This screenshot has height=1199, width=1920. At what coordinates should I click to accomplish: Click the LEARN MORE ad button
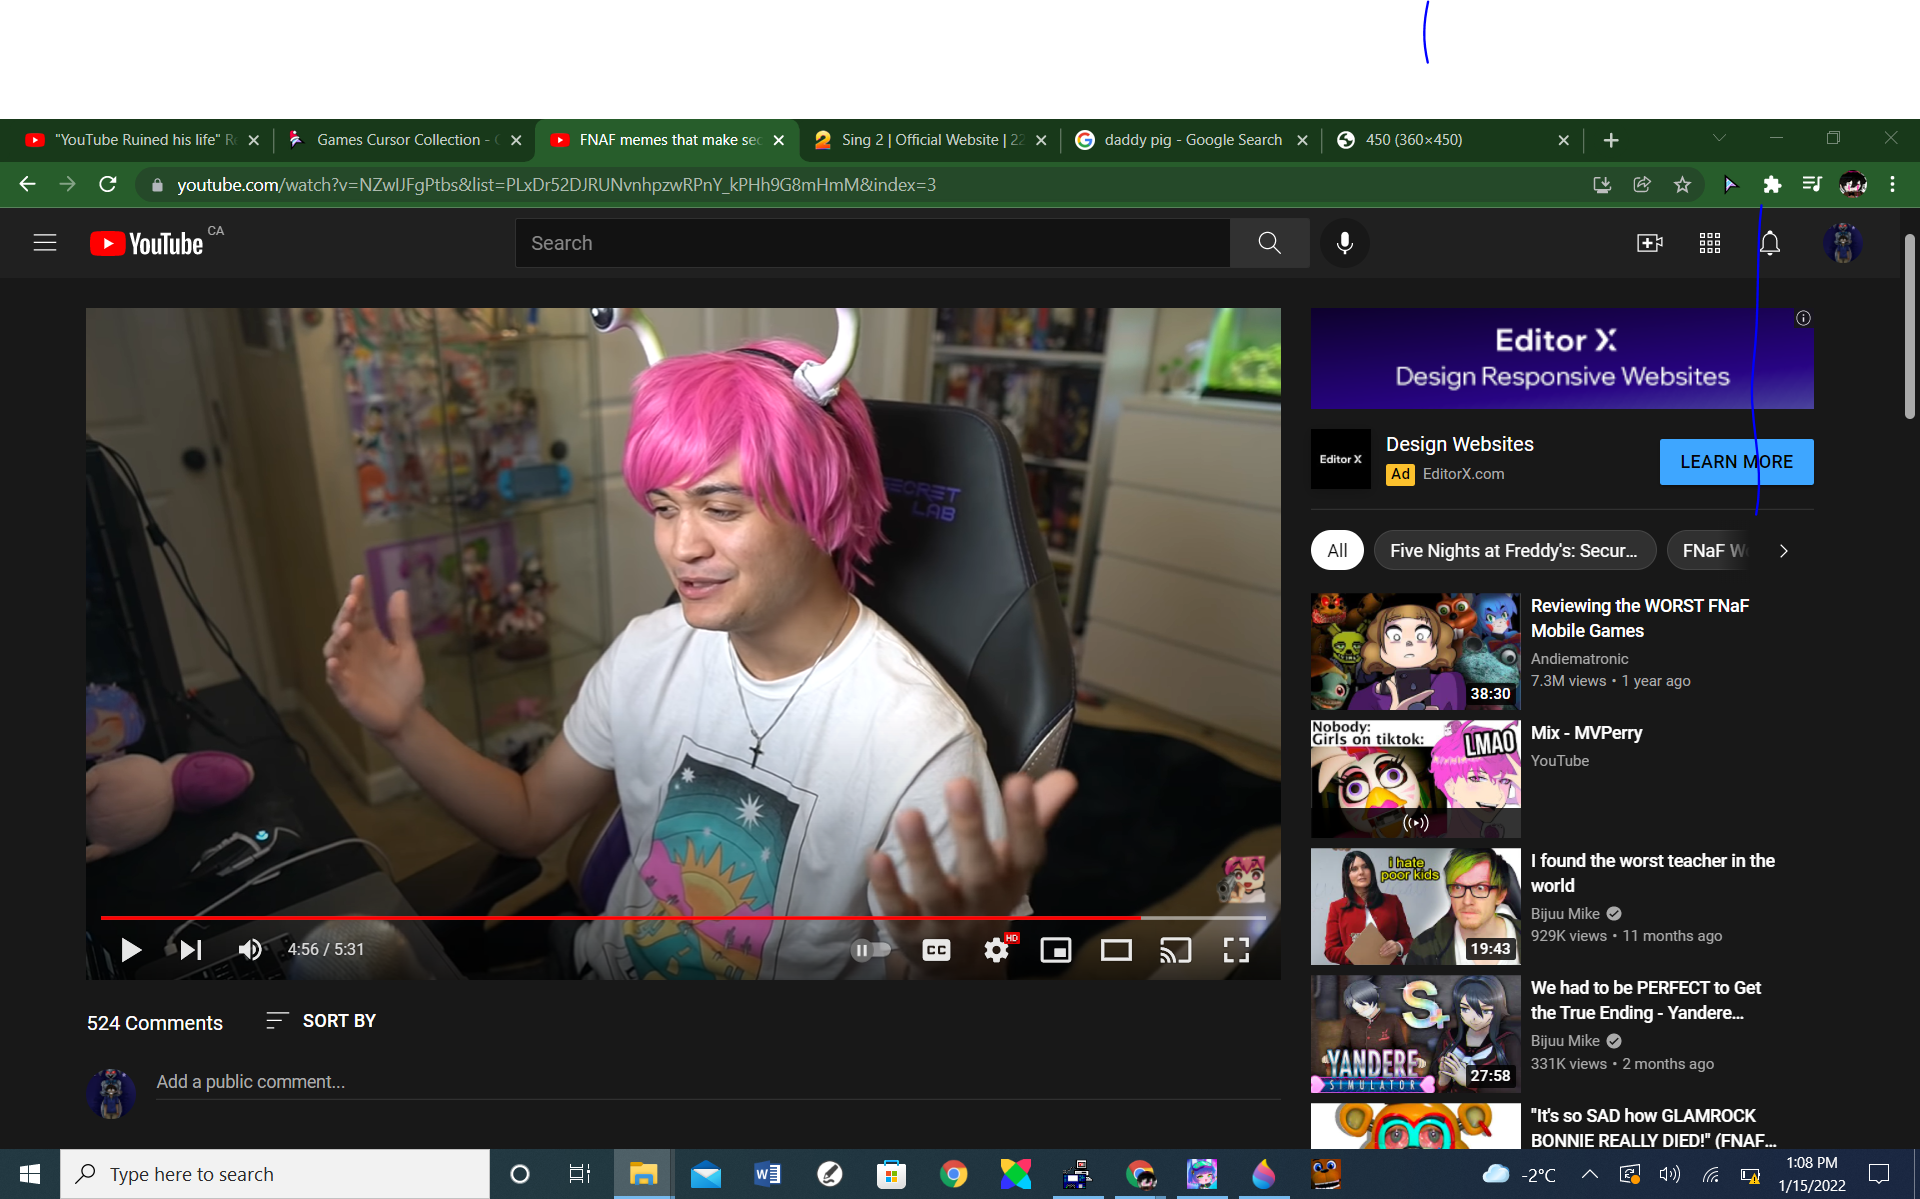(x=1736, y=462)
